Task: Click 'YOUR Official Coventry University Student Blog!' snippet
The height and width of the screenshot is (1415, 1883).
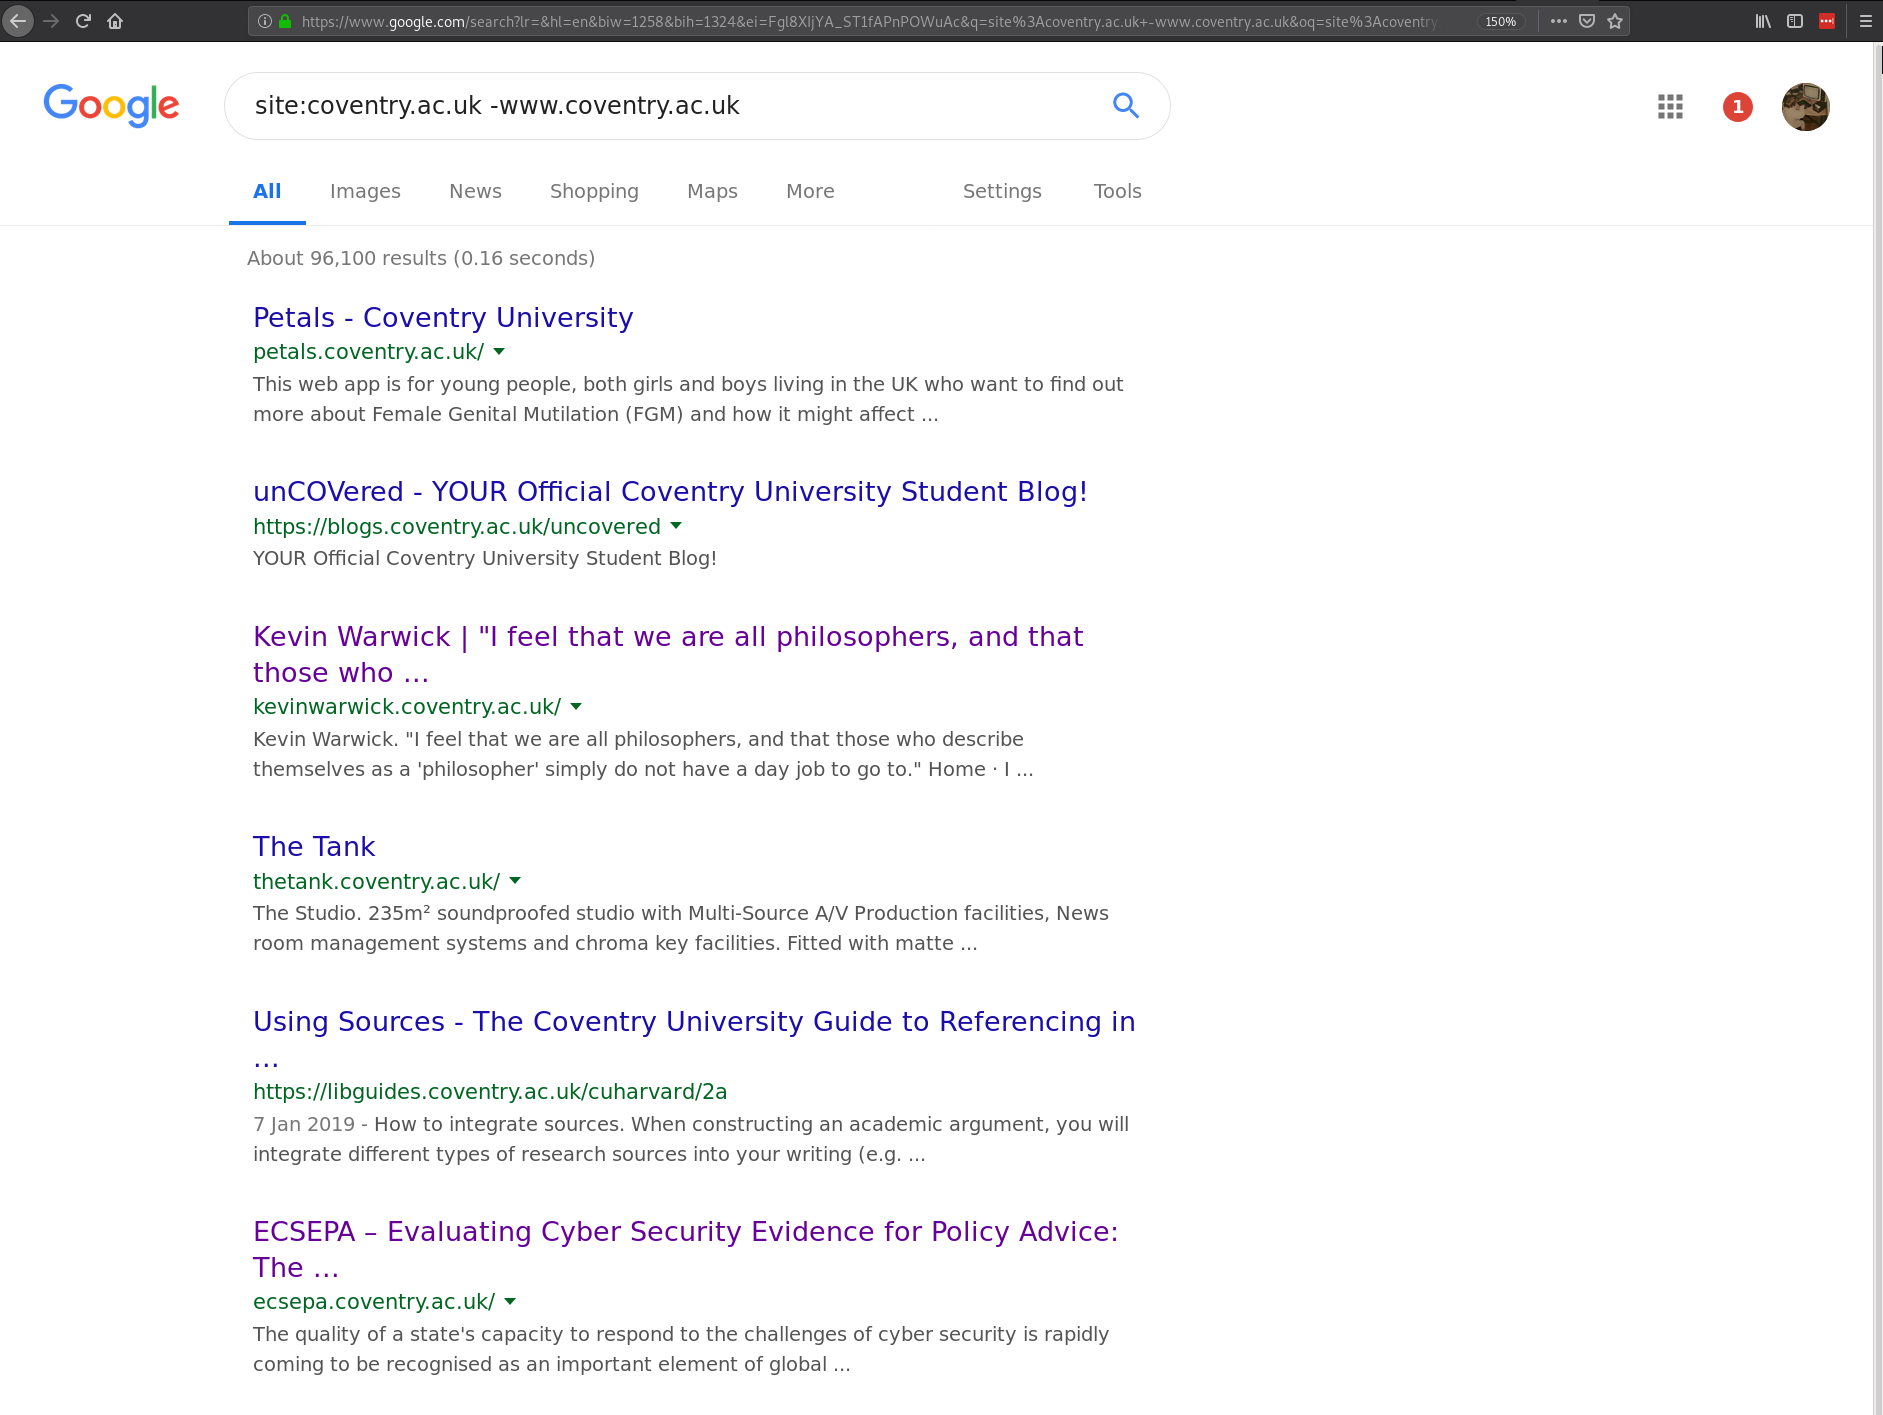Action: click(x=485, y=558)
